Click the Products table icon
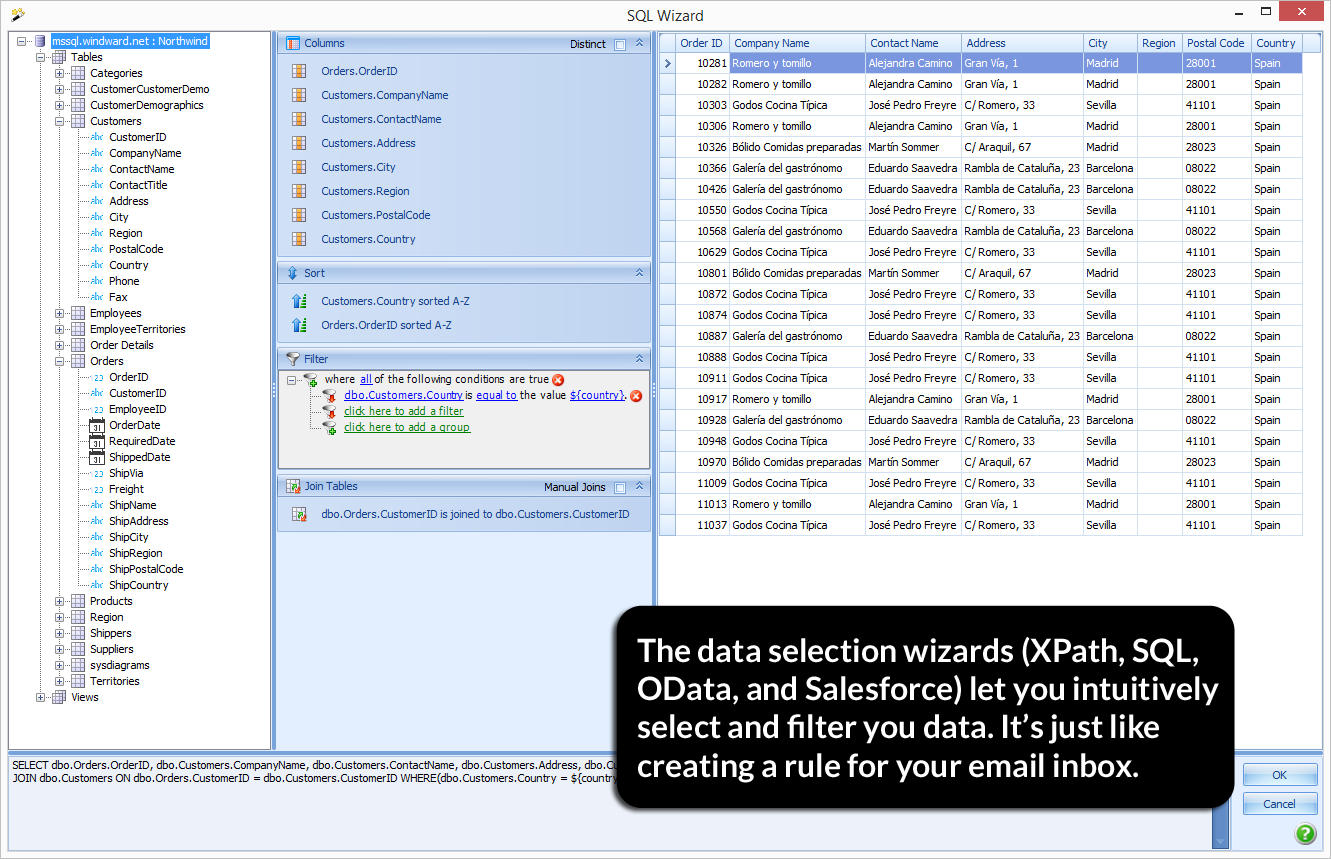1331x859 pixels. [78, 601]
